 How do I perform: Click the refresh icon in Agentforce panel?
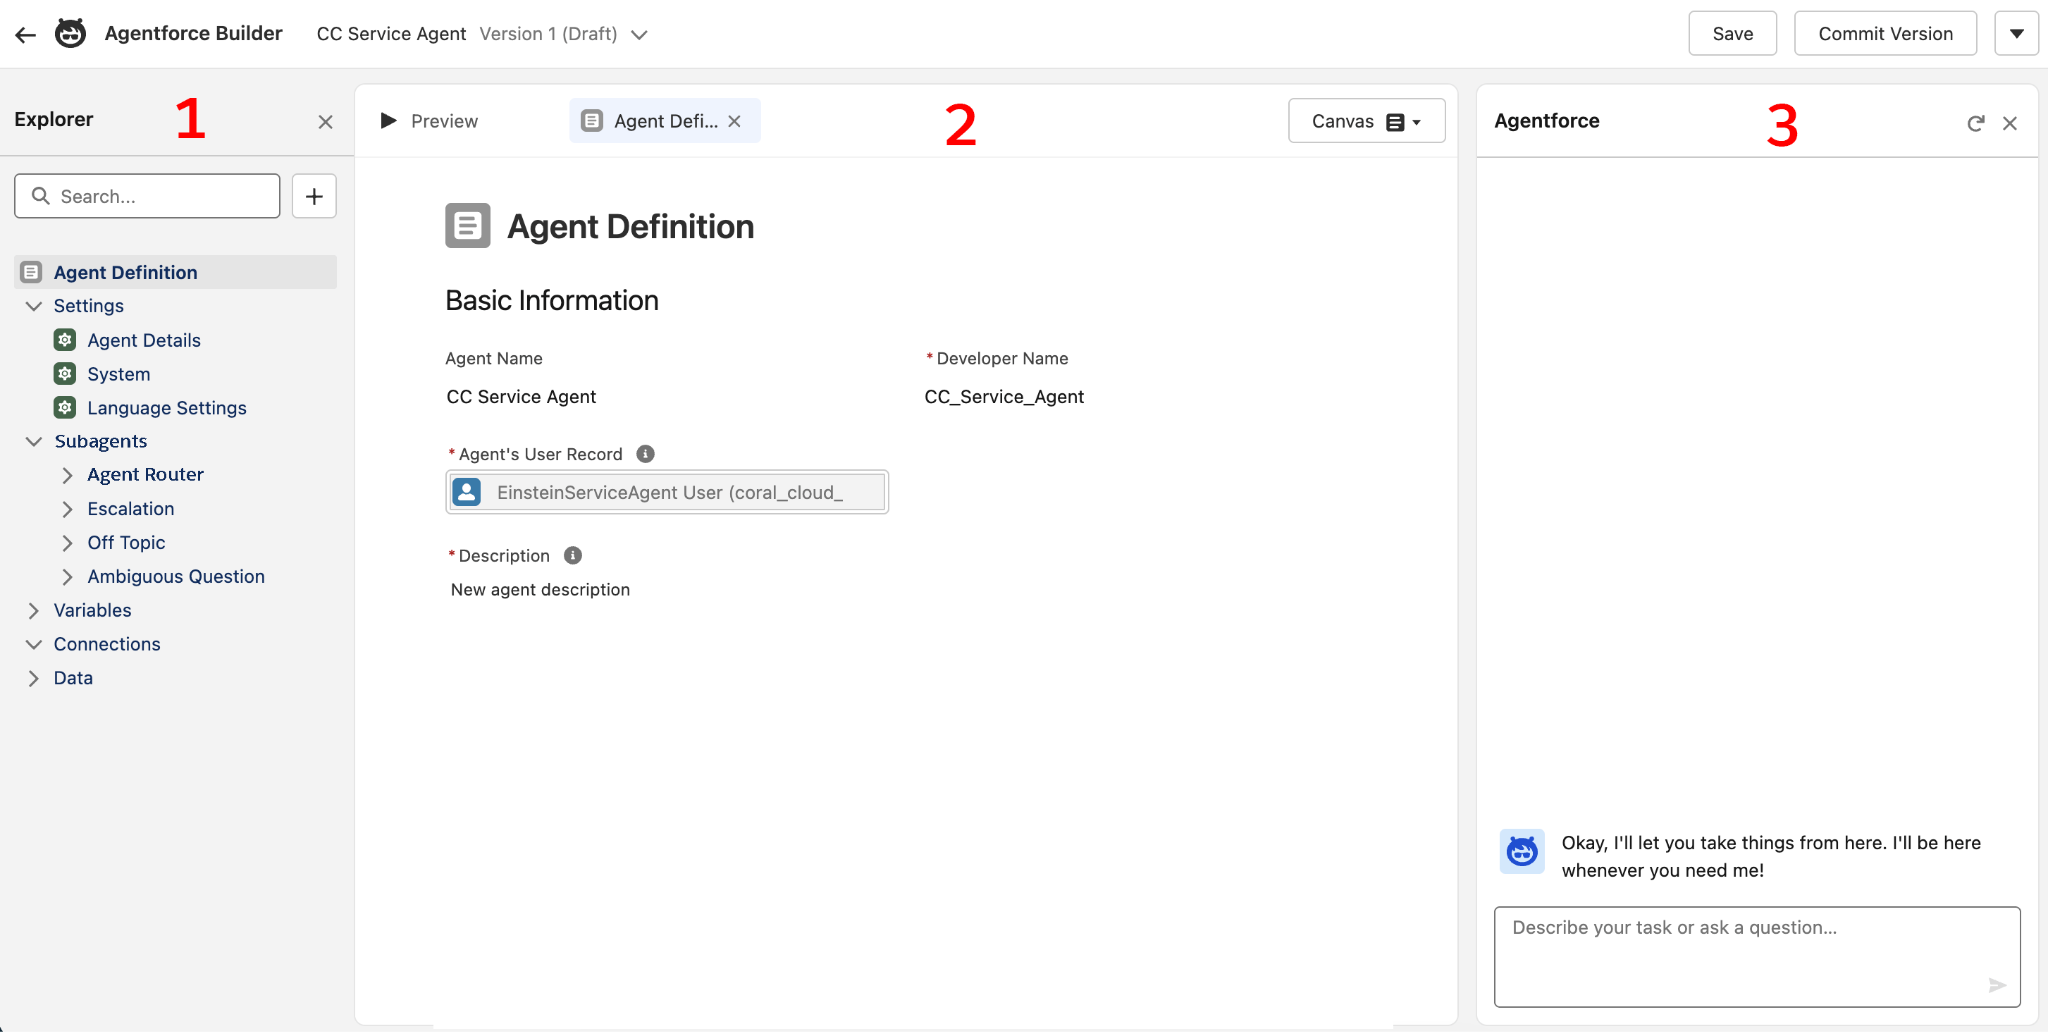[1975, 123]
